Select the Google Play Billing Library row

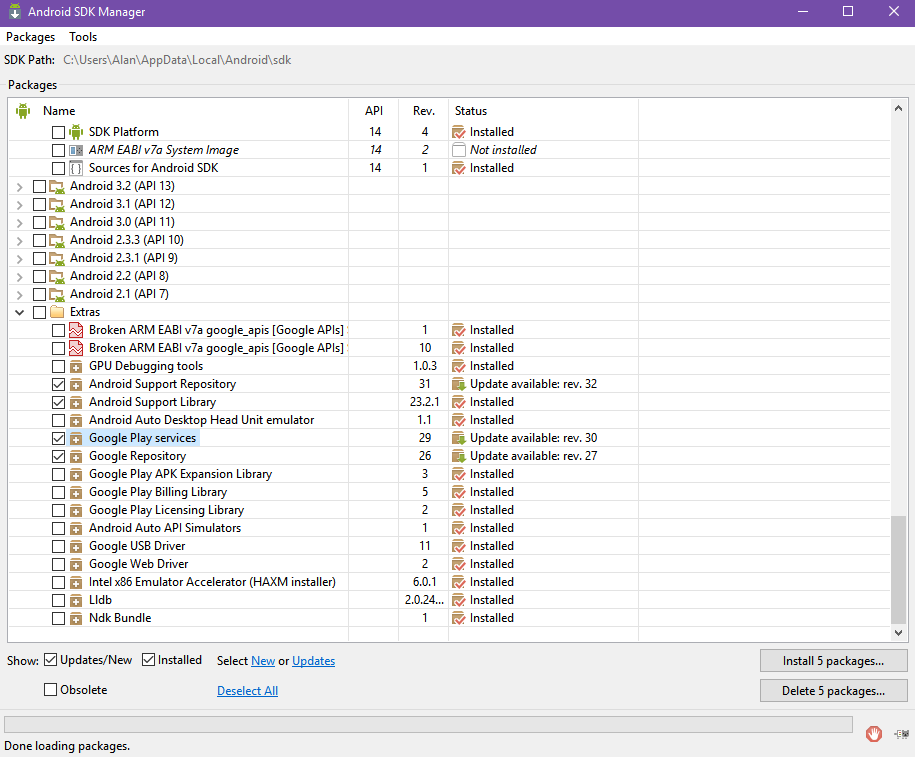pyautogui.click(x=449, y=492)
